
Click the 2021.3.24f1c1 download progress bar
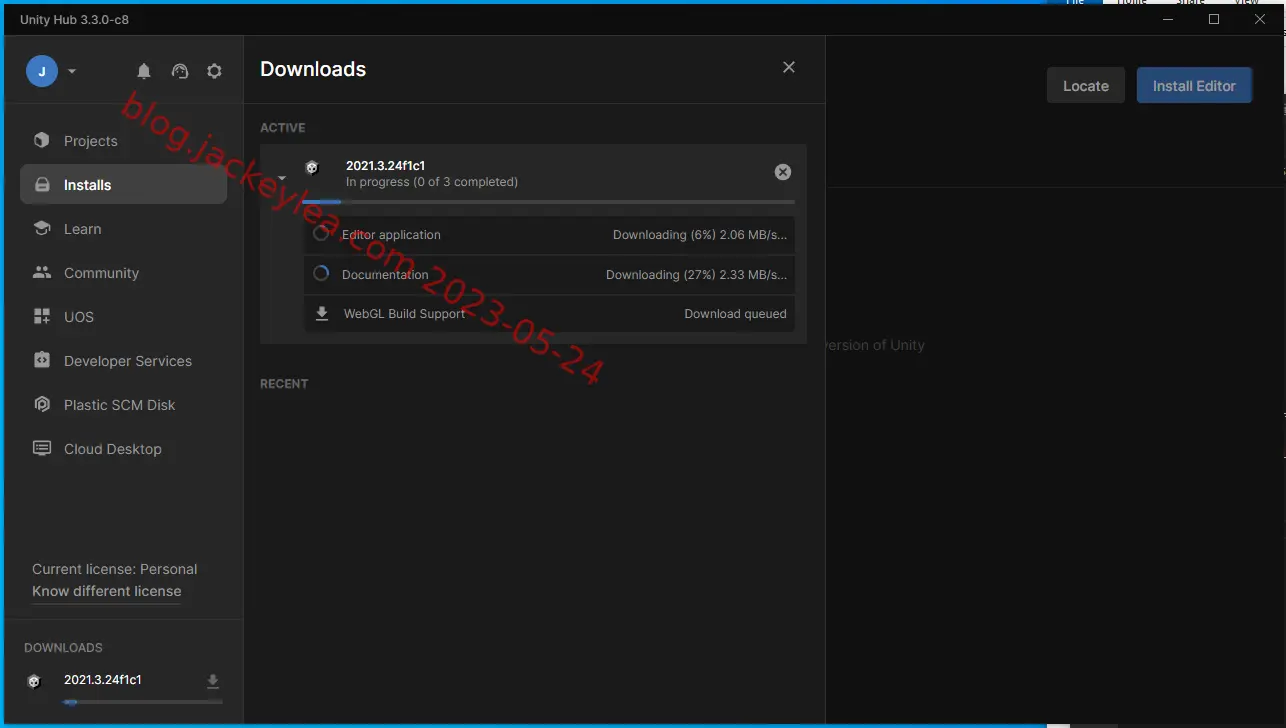tap(548, 202)
